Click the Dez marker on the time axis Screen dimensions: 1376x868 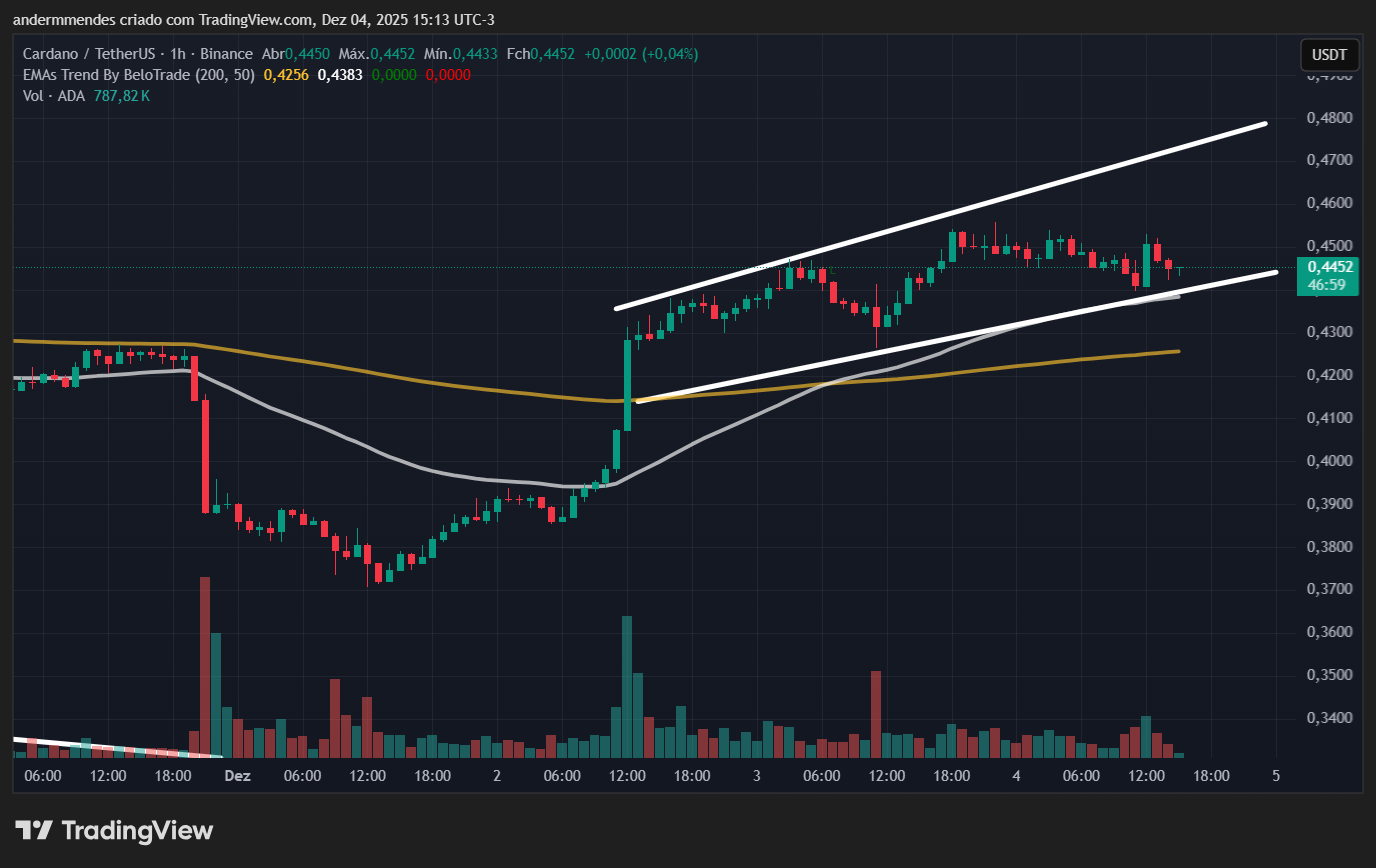click(x=237, y=776)
